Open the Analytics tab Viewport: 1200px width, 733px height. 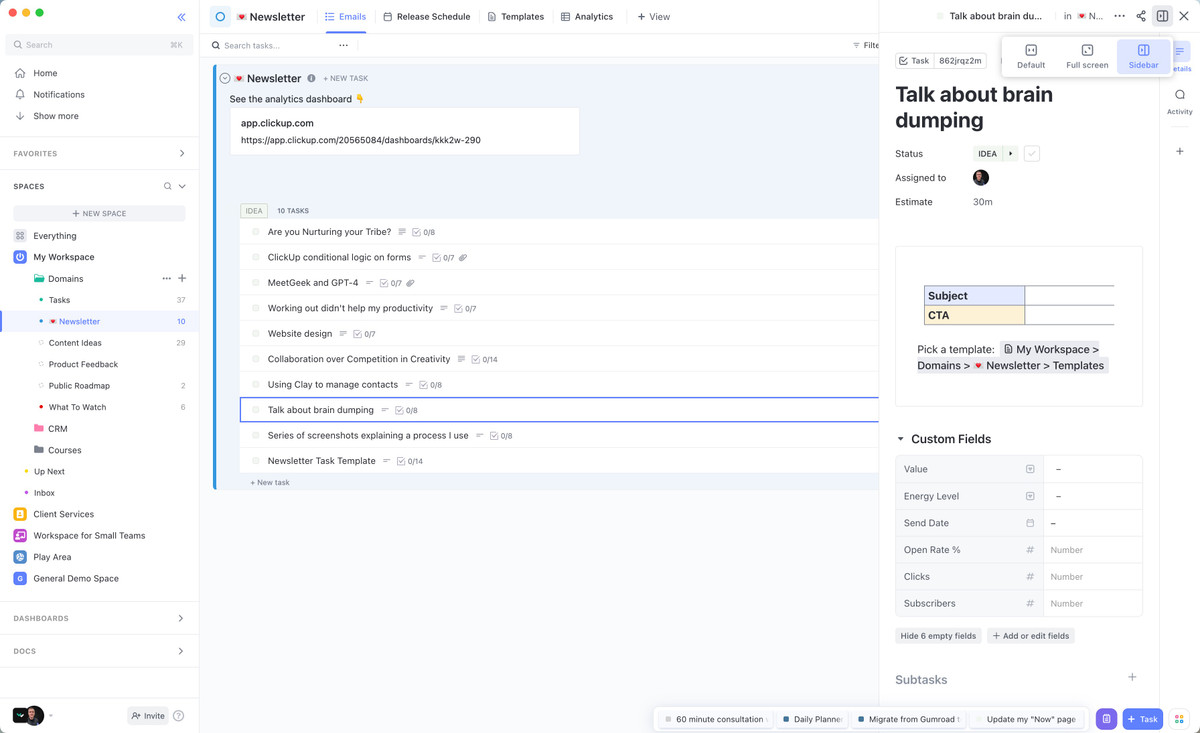coord(586,17)
